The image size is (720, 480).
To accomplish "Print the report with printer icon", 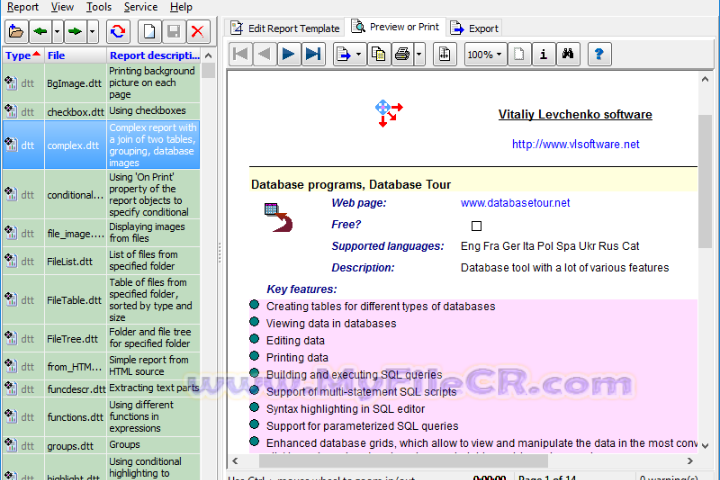I will (402, 54).
